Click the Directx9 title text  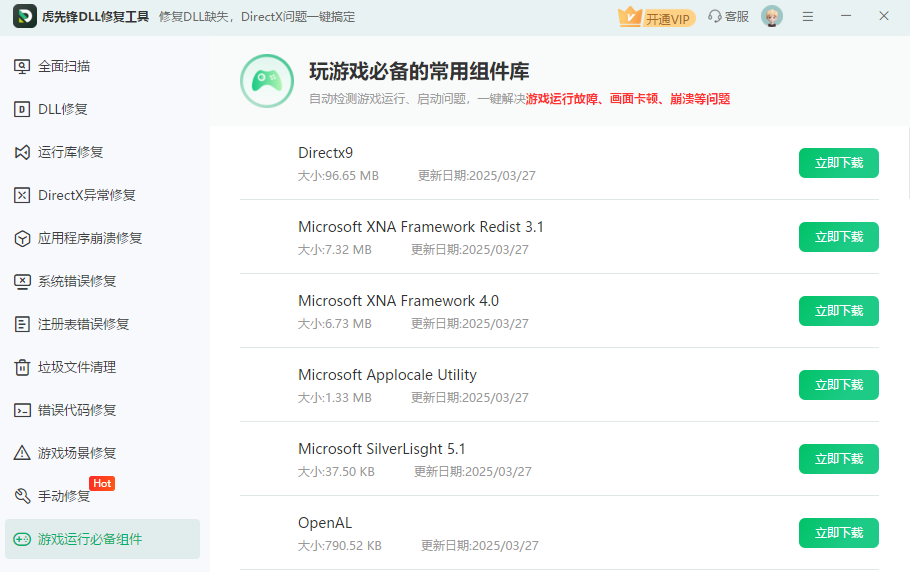pos(325,153)
